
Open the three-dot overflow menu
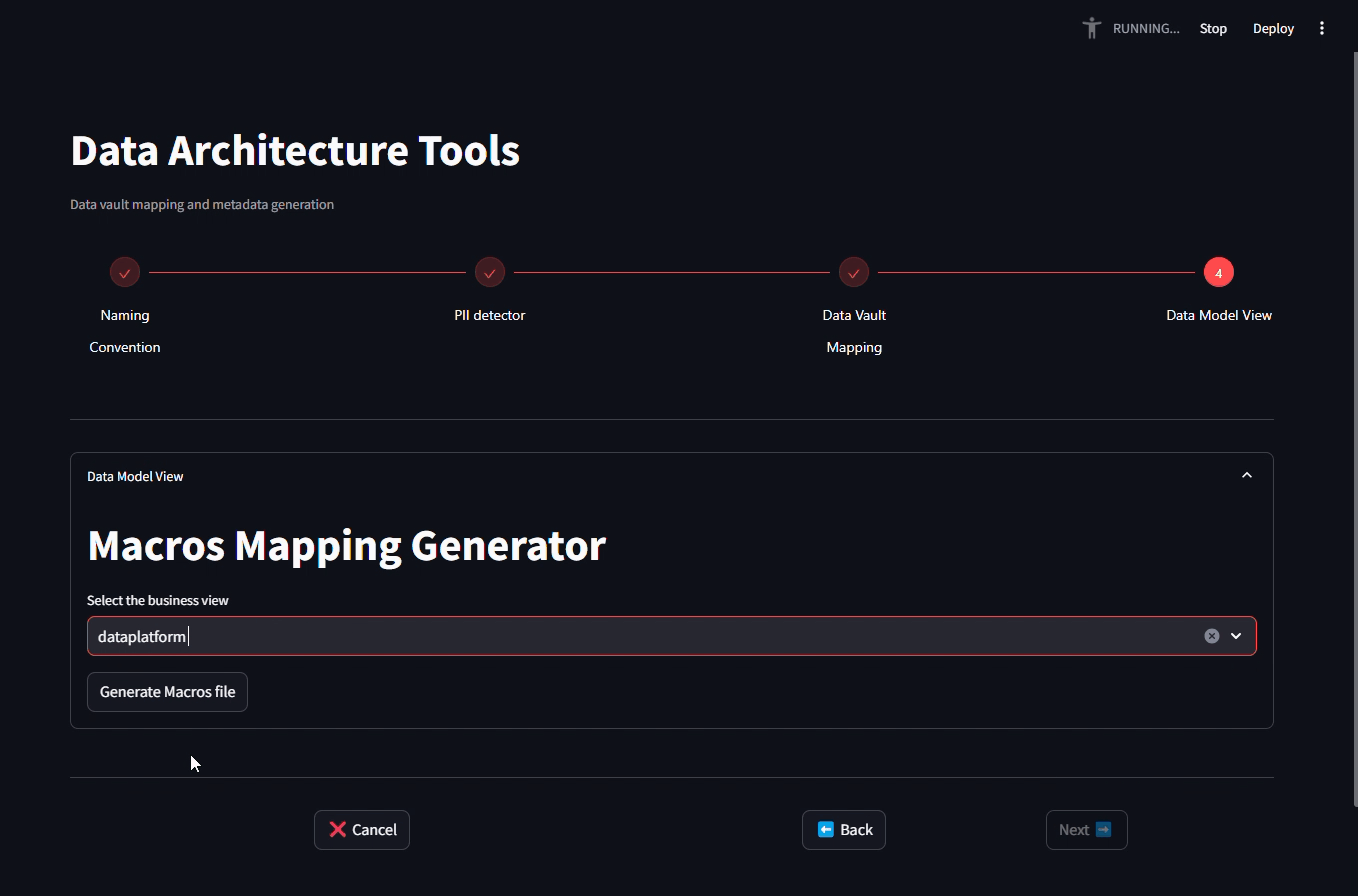click(x=1322, y=27)
